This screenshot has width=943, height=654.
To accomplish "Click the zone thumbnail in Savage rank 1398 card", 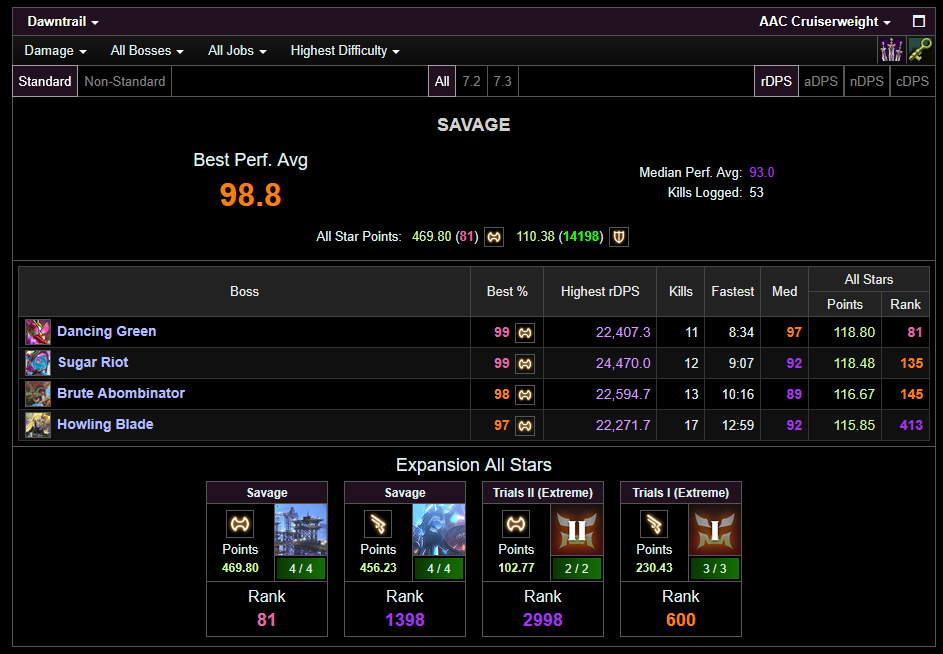I will coord(438,529).
